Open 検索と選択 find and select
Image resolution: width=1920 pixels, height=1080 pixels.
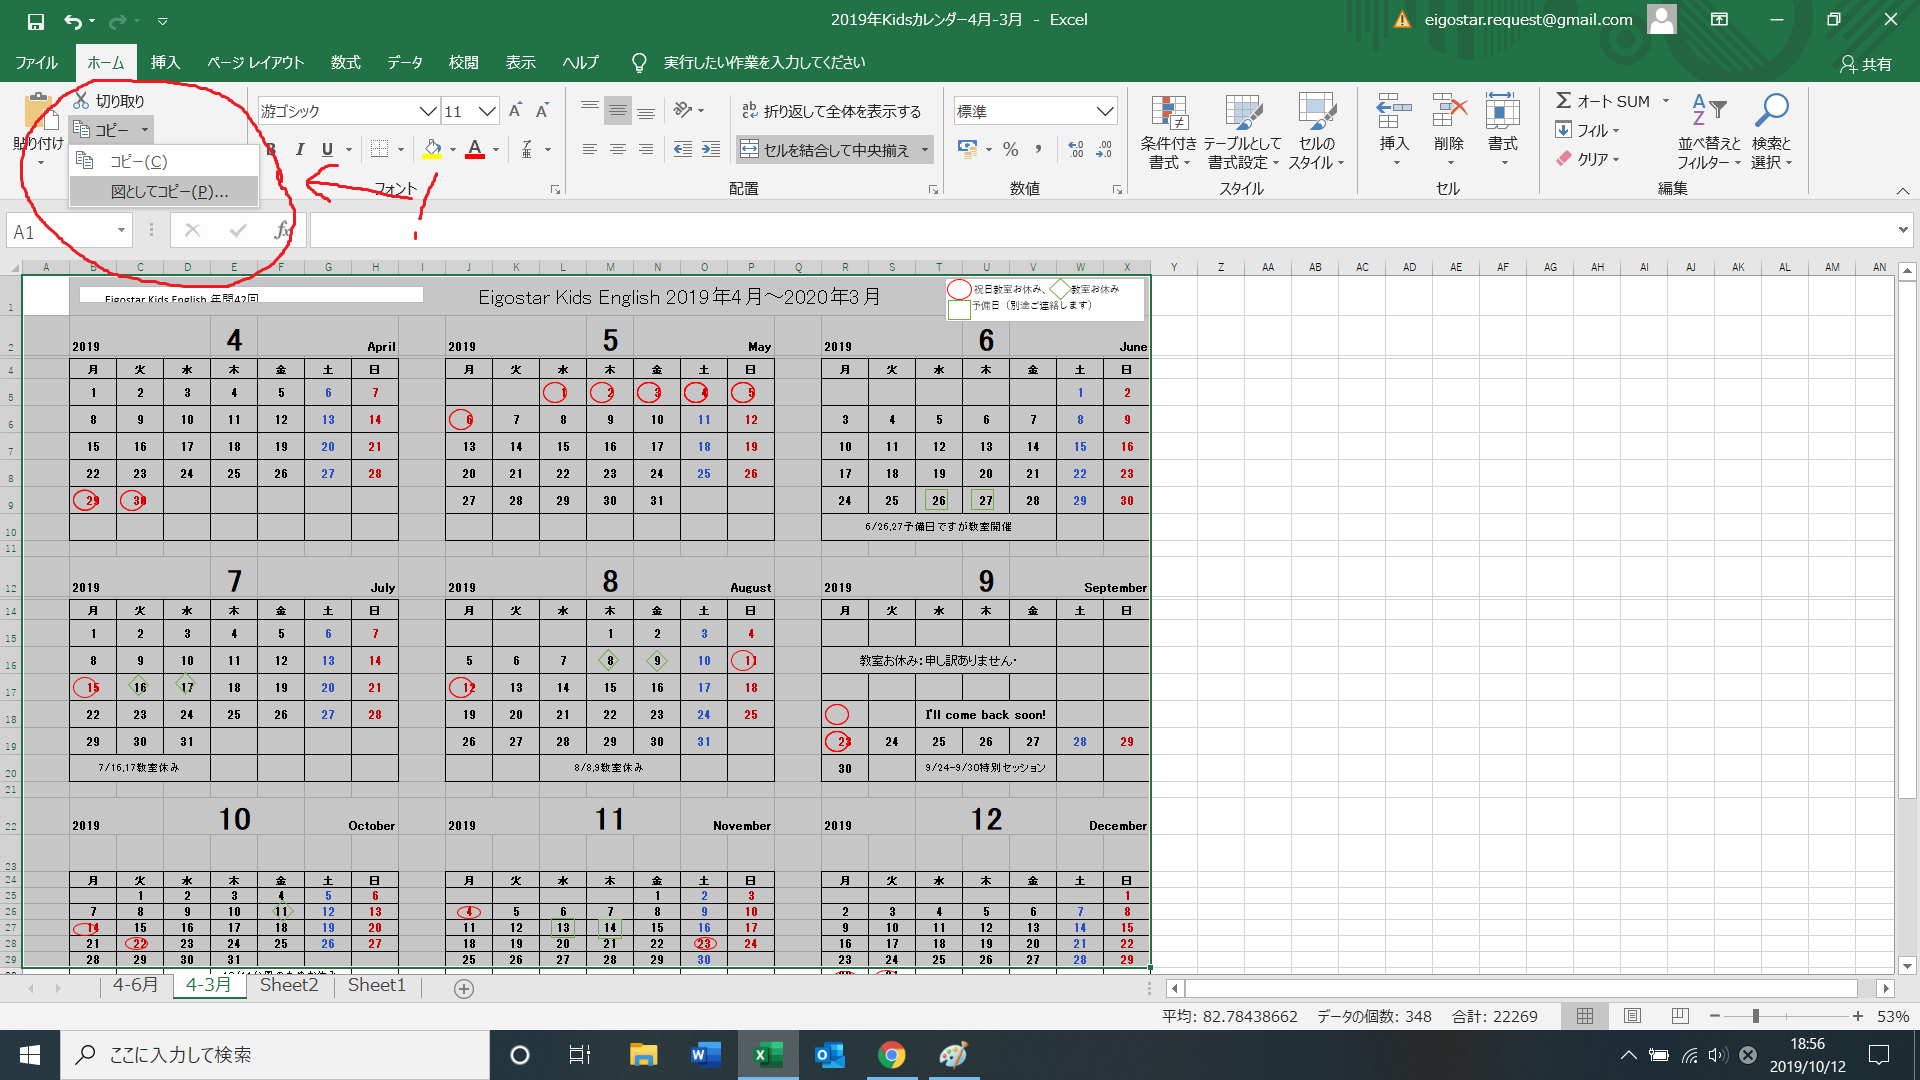point(1772,132)
